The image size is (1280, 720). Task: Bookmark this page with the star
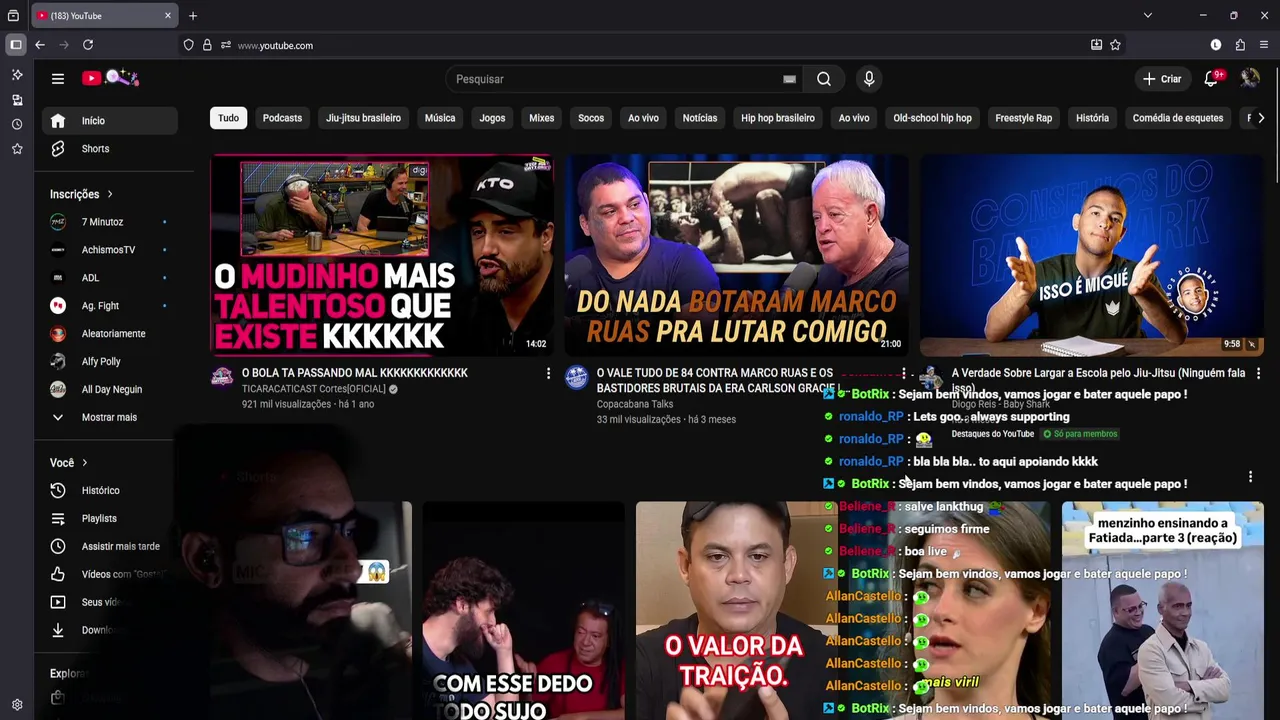click(x=1115, y=45)
